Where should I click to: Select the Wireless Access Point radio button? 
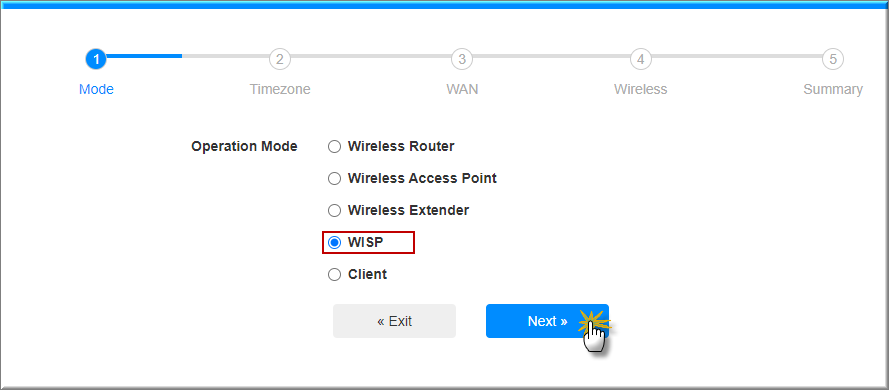335,179
